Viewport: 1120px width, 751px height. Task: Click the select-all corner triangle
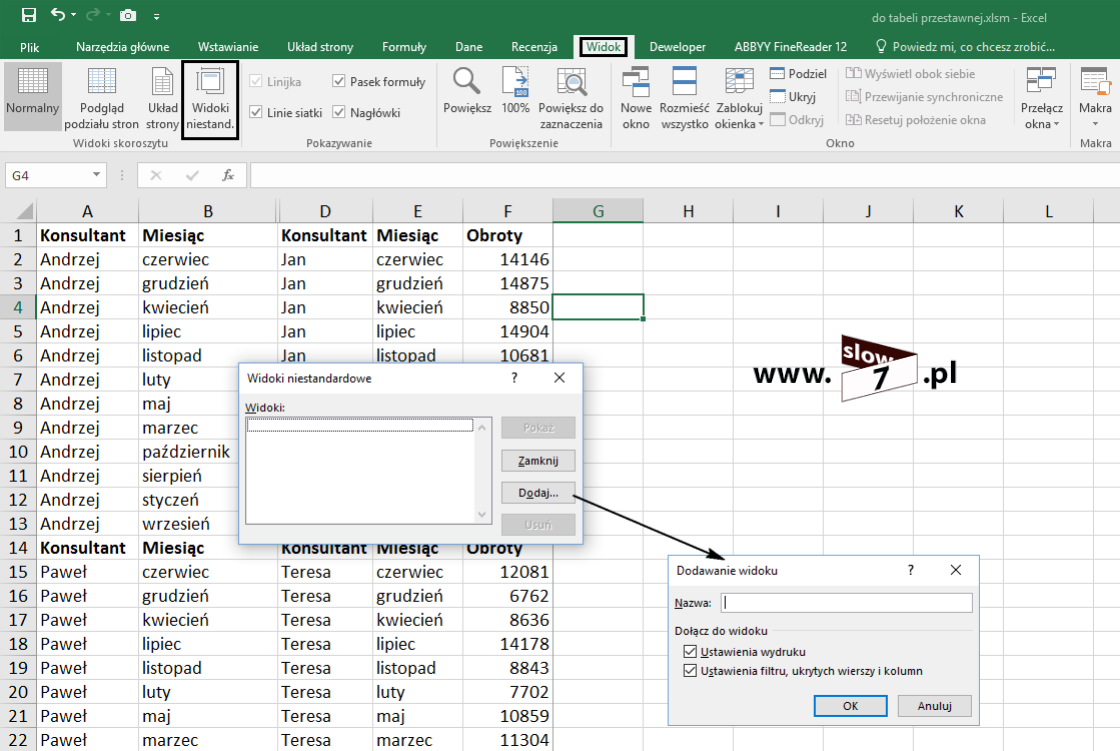pos(24,211)
